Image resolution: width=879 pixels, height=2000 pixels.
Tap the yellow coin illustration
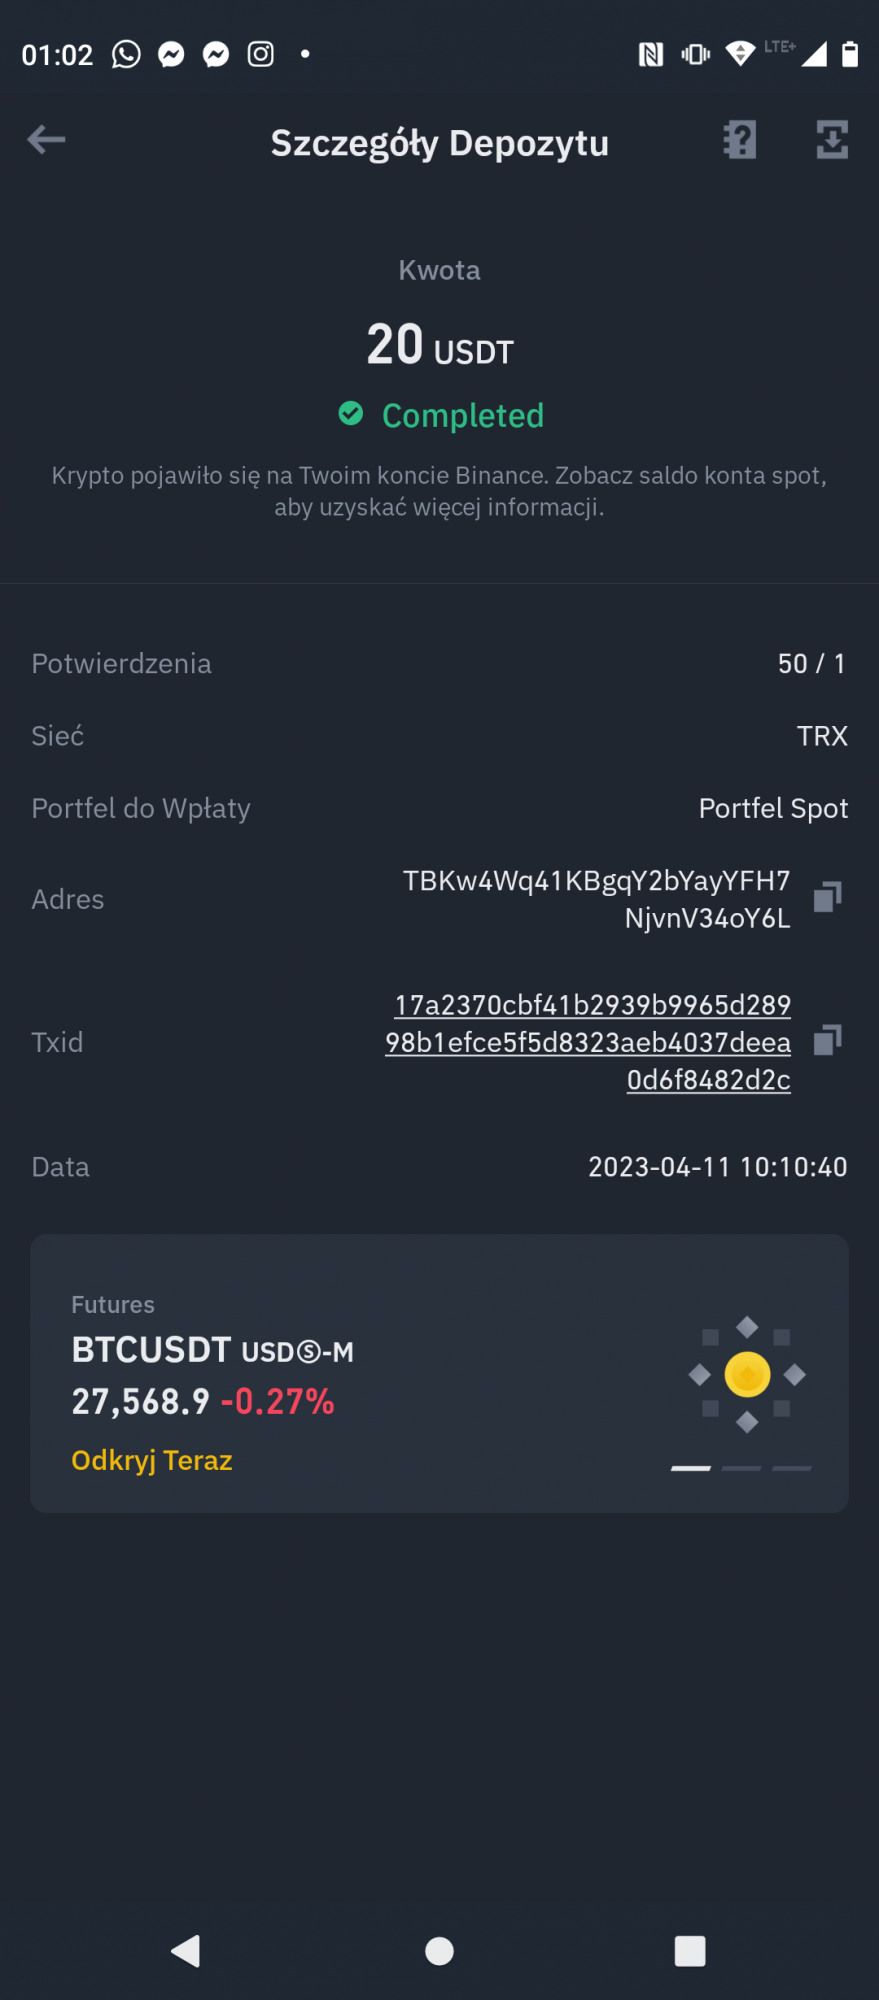747,1374
